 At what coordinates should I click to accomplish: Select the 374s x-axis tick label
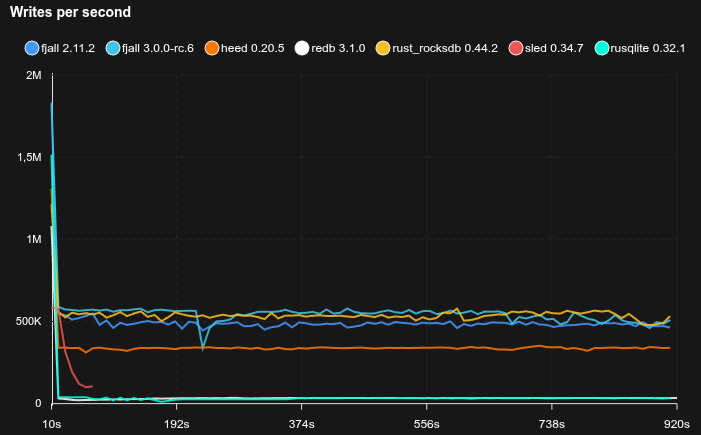(301, 423)
